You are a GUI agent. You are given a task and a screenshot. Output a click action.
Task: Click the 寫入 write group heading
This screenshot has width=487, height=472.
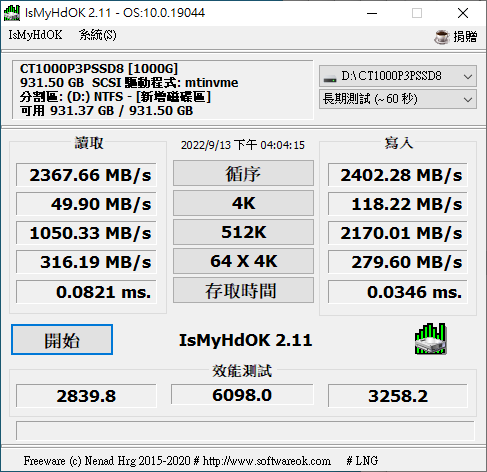(399, 143)
